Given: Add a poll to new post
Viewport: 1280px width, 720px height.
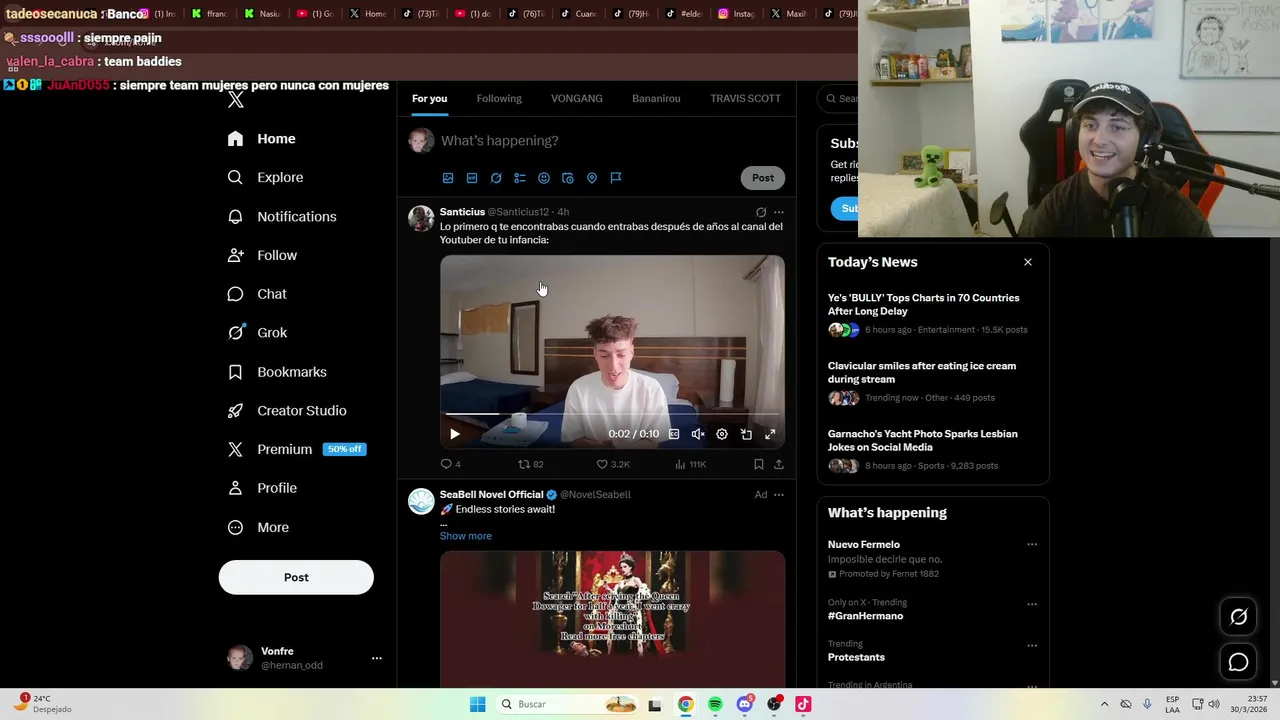Looking at the screenshot, I should click(520, 178).
